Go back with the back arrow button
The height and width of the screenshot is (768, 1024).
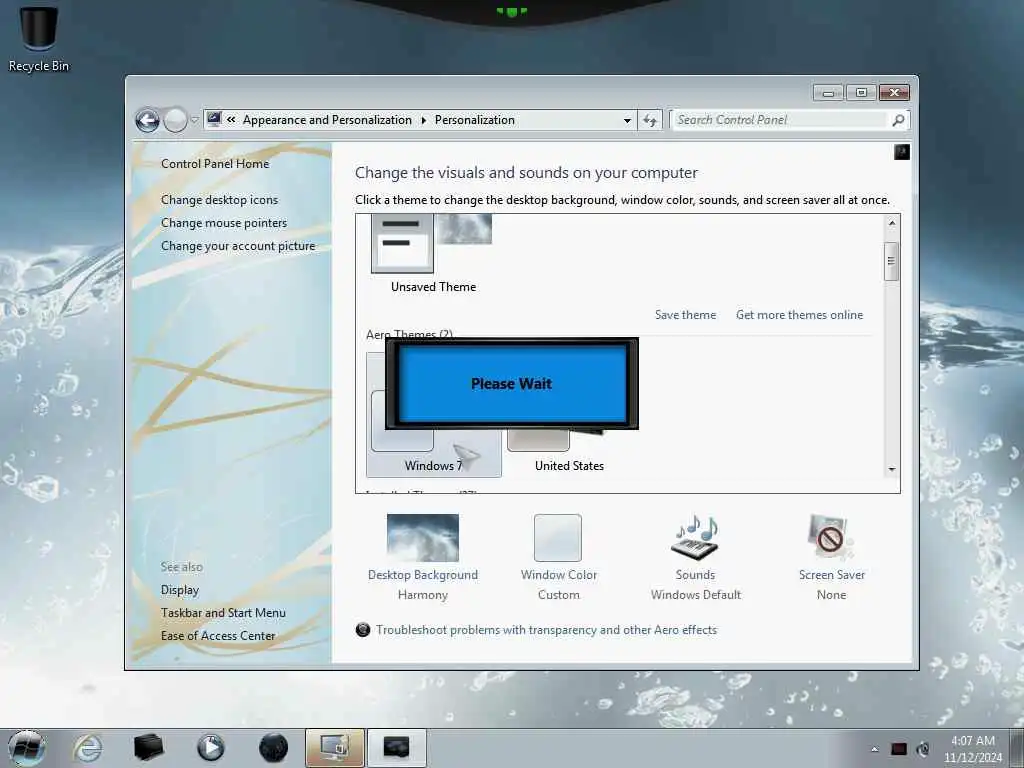coord(148,120)
